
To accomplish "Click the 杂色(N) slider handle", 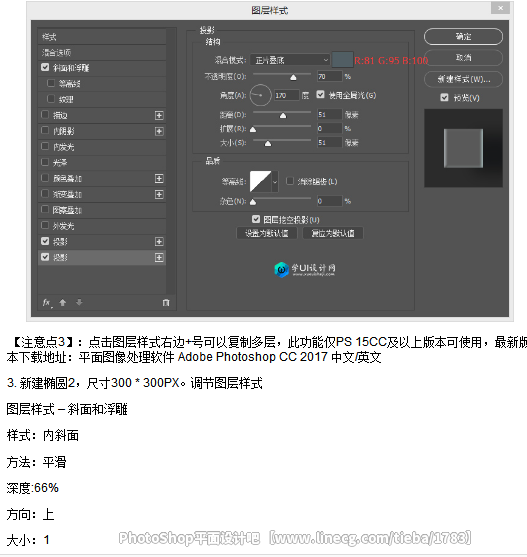I will point(253,202).
